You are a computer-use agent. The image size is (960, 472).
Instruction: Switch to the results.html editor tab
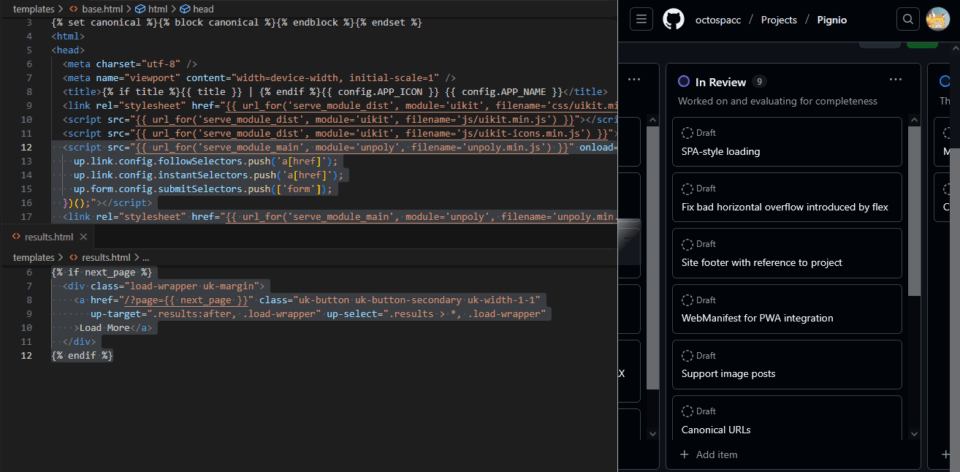pyautogui.click(x=49, y=237)
